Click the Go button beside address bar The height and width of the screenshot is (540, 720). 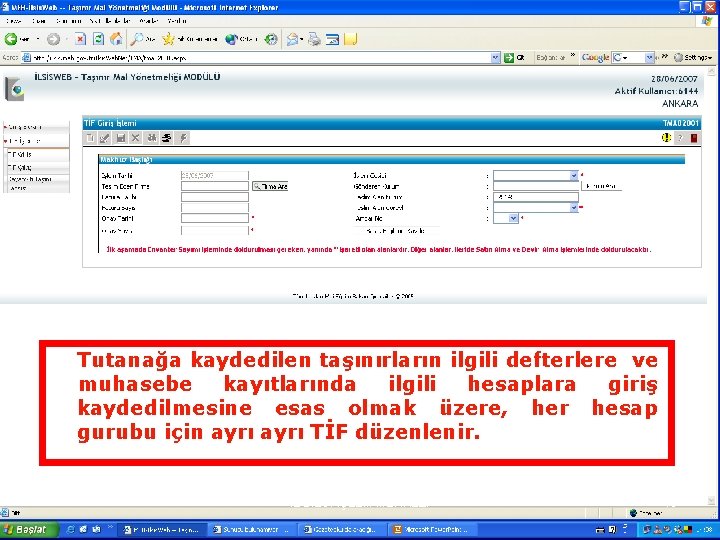[x=514, y=58]
